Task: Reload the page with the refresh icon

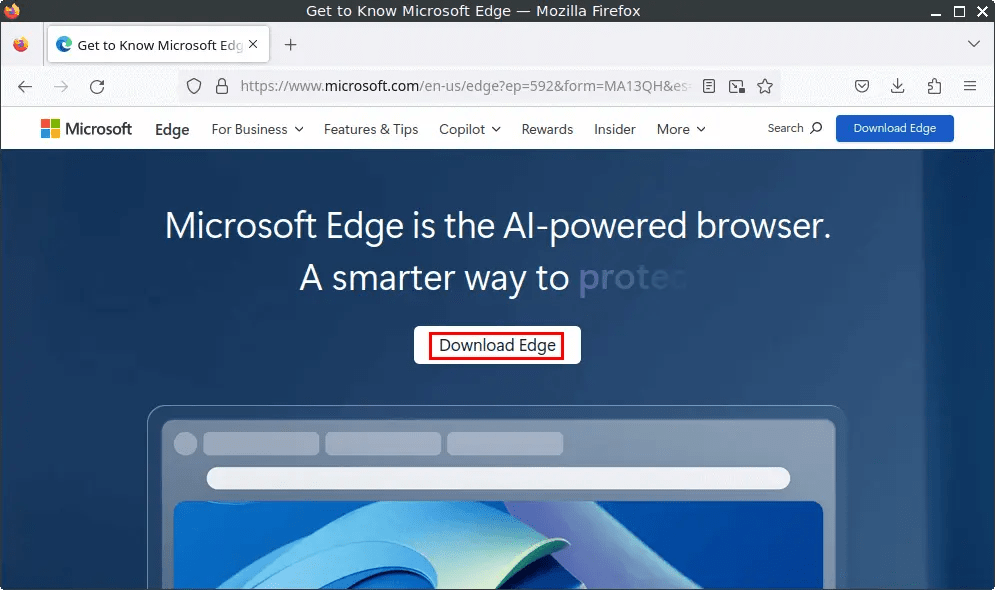Action: coord(97,86)
